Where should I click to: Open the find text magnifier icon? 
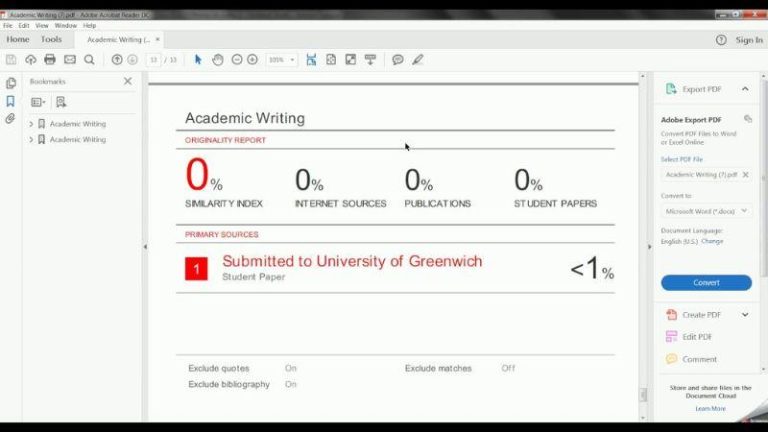click(89, 60)
